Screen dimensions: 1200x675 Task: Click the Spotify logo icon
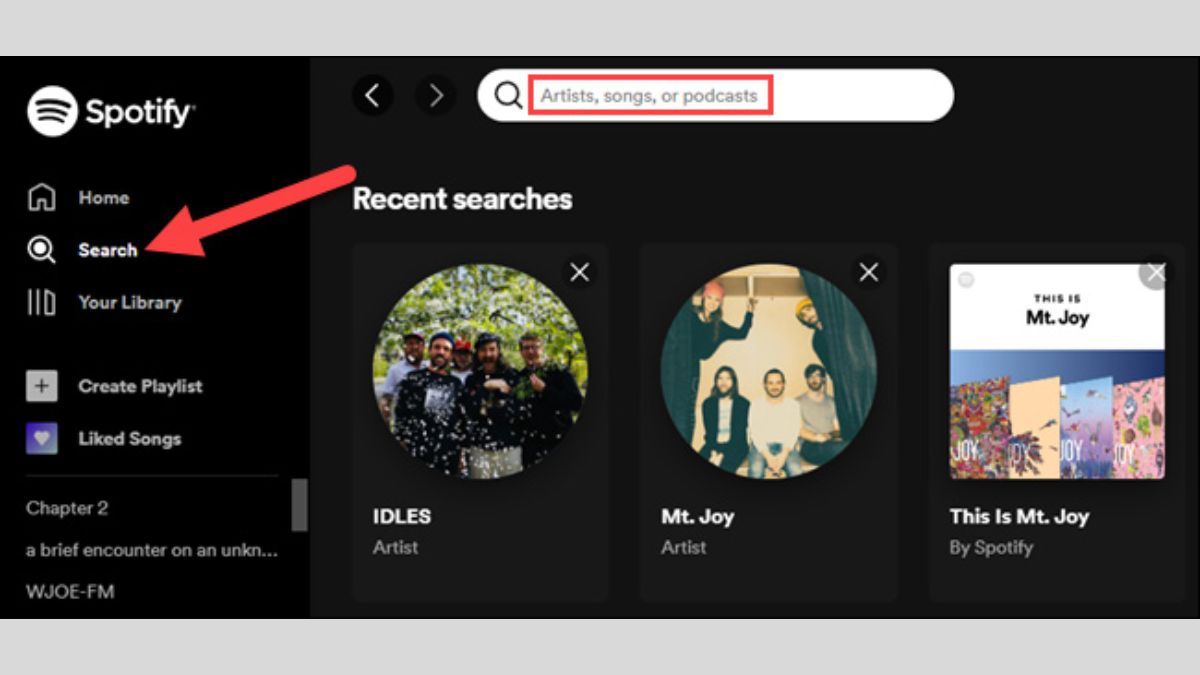coord(53,111)
